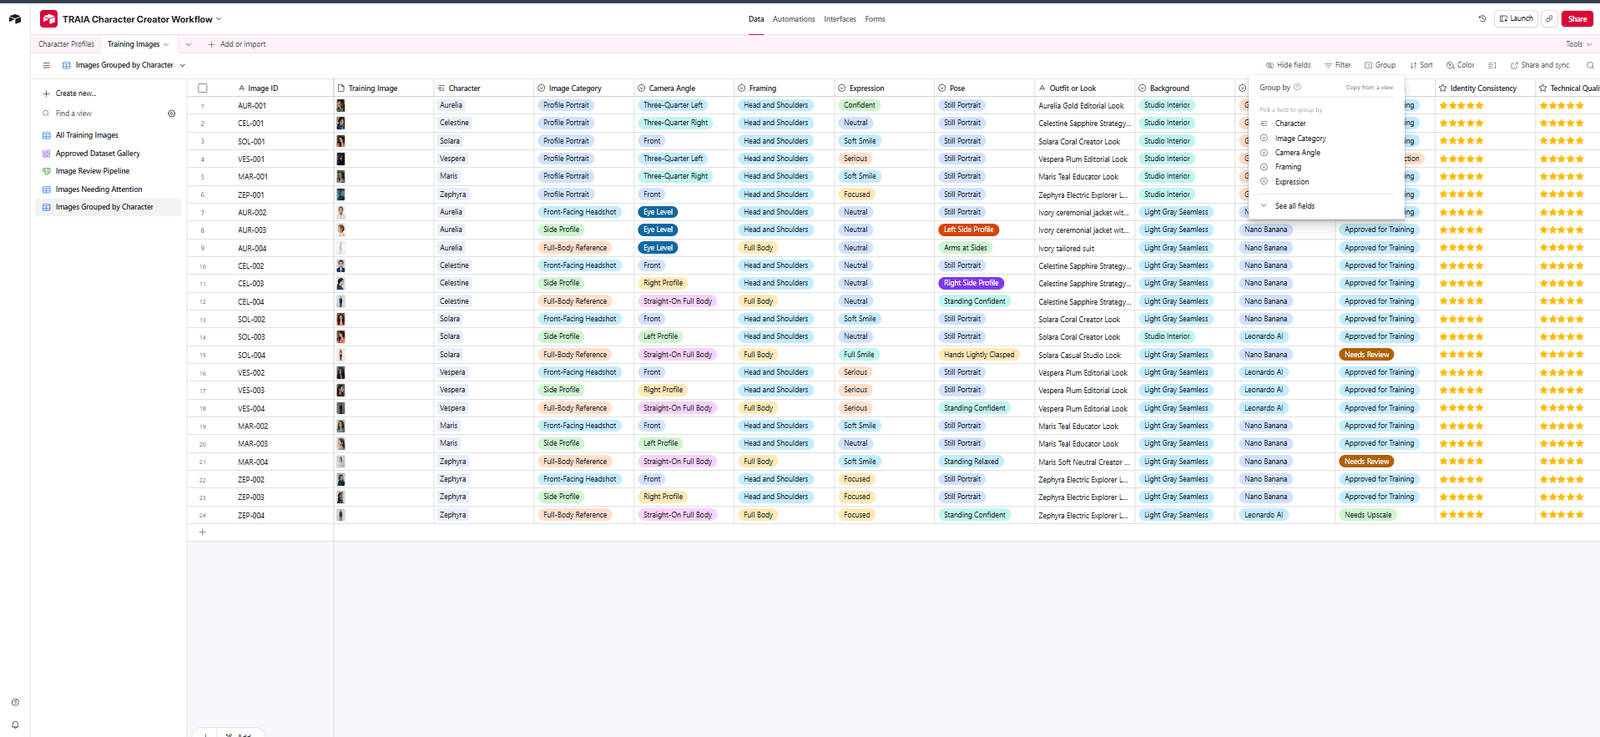Click Needs Review status in row 15
This screenshot has height=737, width=1600.
[x=1367, y=355]
